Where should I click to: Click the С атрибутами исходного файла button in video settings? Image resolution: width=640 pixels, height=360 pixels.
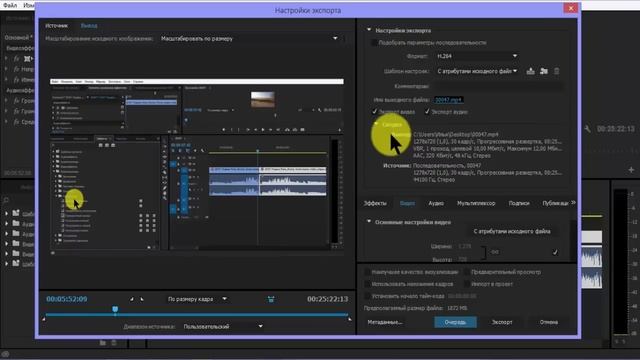coord(512,231)
